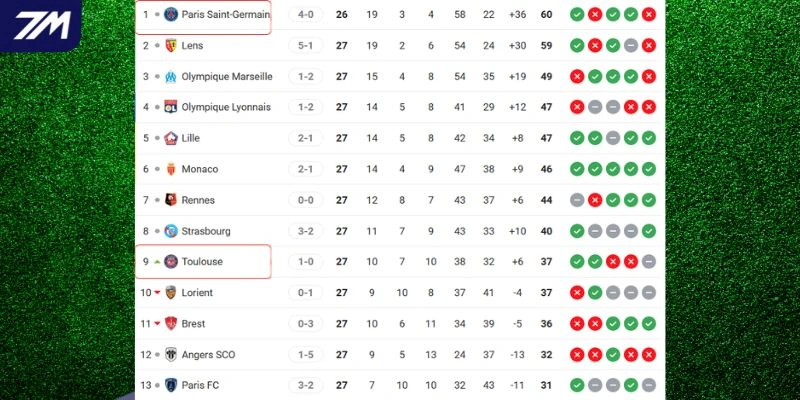Click the 0-3 score badge for Brest
800x400 pixels.
pyautogui.click(x=305, y=324)
